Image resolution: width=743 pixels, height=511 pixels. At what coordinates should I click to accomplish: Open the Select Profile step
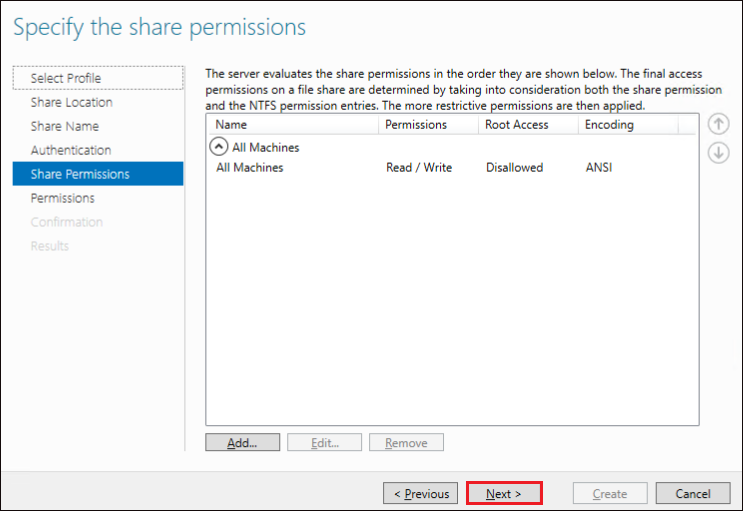point(98,78)
